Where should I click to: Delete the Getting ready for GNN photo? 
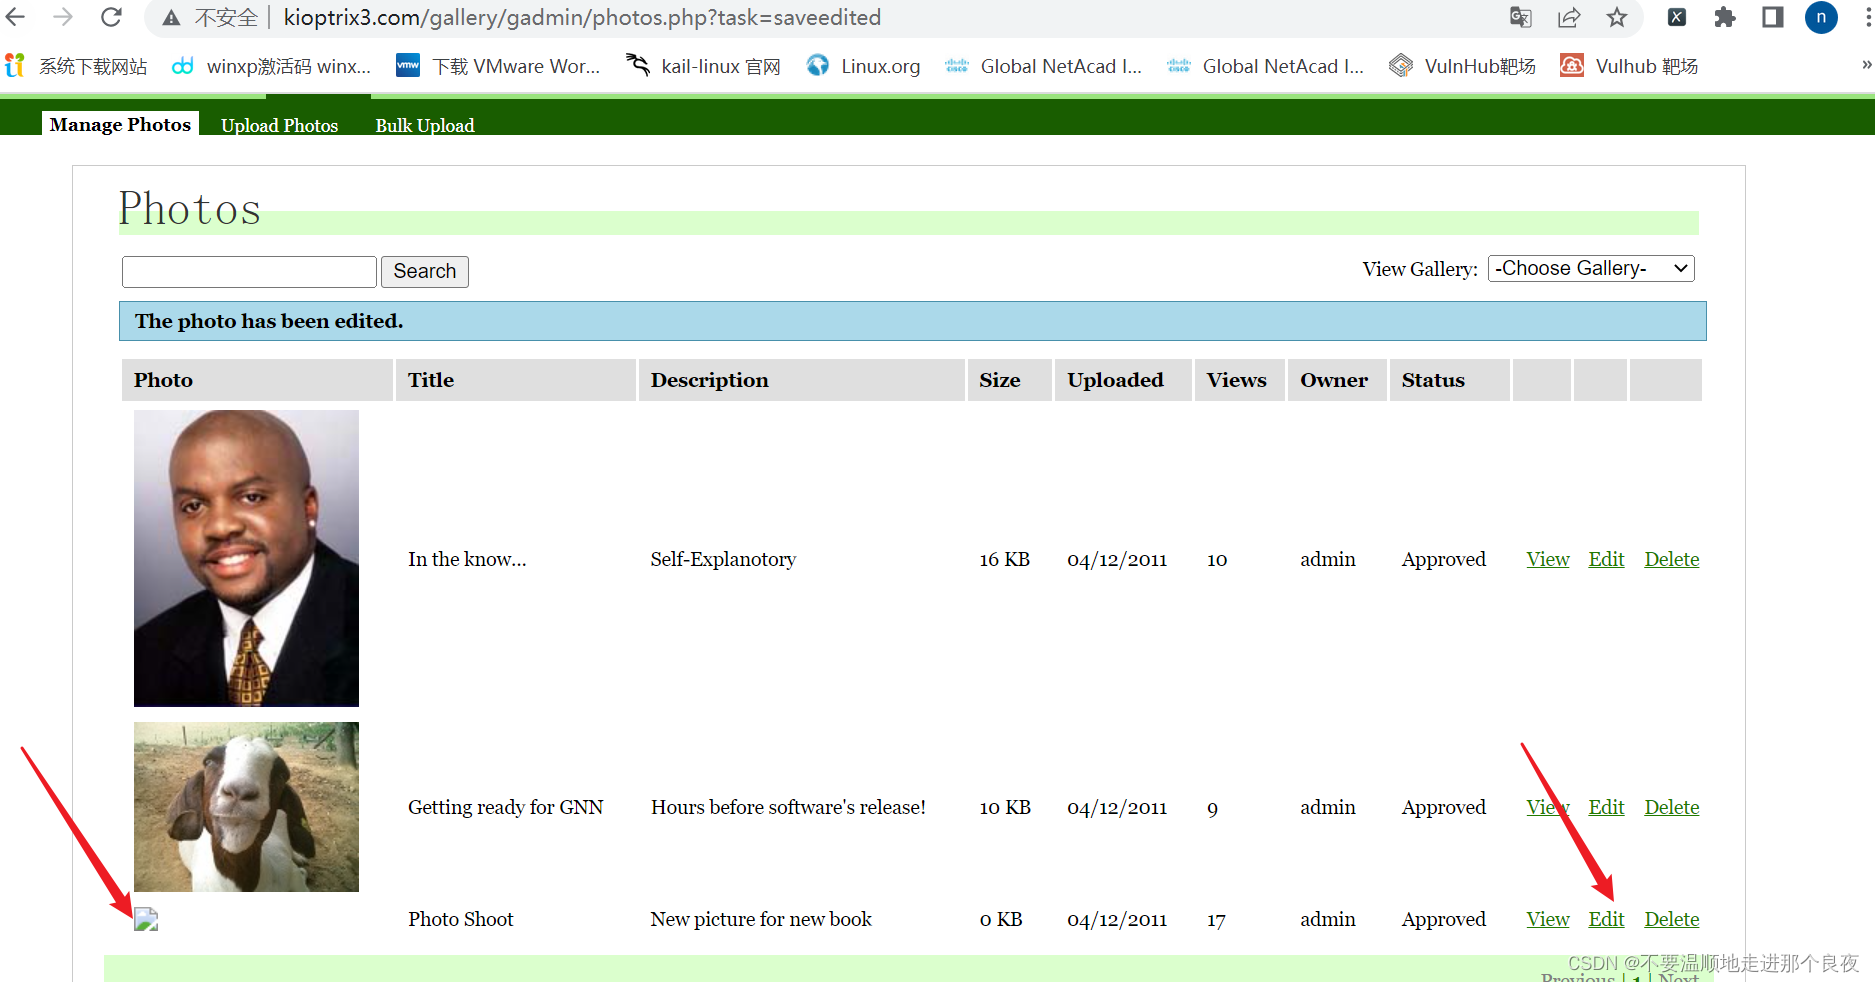pos(1672,807)
